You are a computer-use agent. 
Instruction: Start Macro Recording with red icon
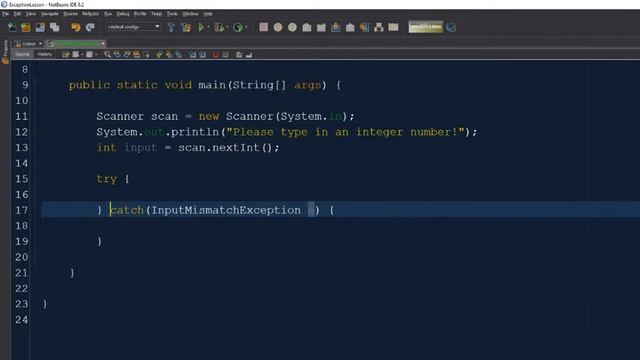(x=216, y=54)
